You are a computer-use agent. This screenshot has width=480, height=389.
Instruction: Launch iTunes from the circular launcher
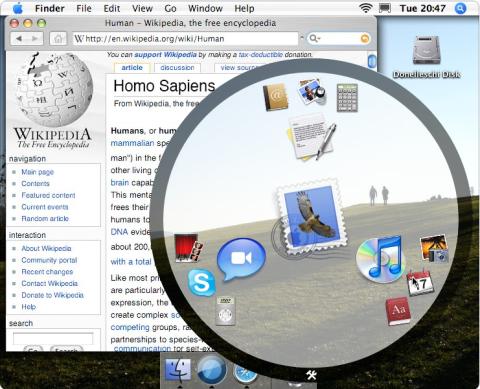[380, 259]
